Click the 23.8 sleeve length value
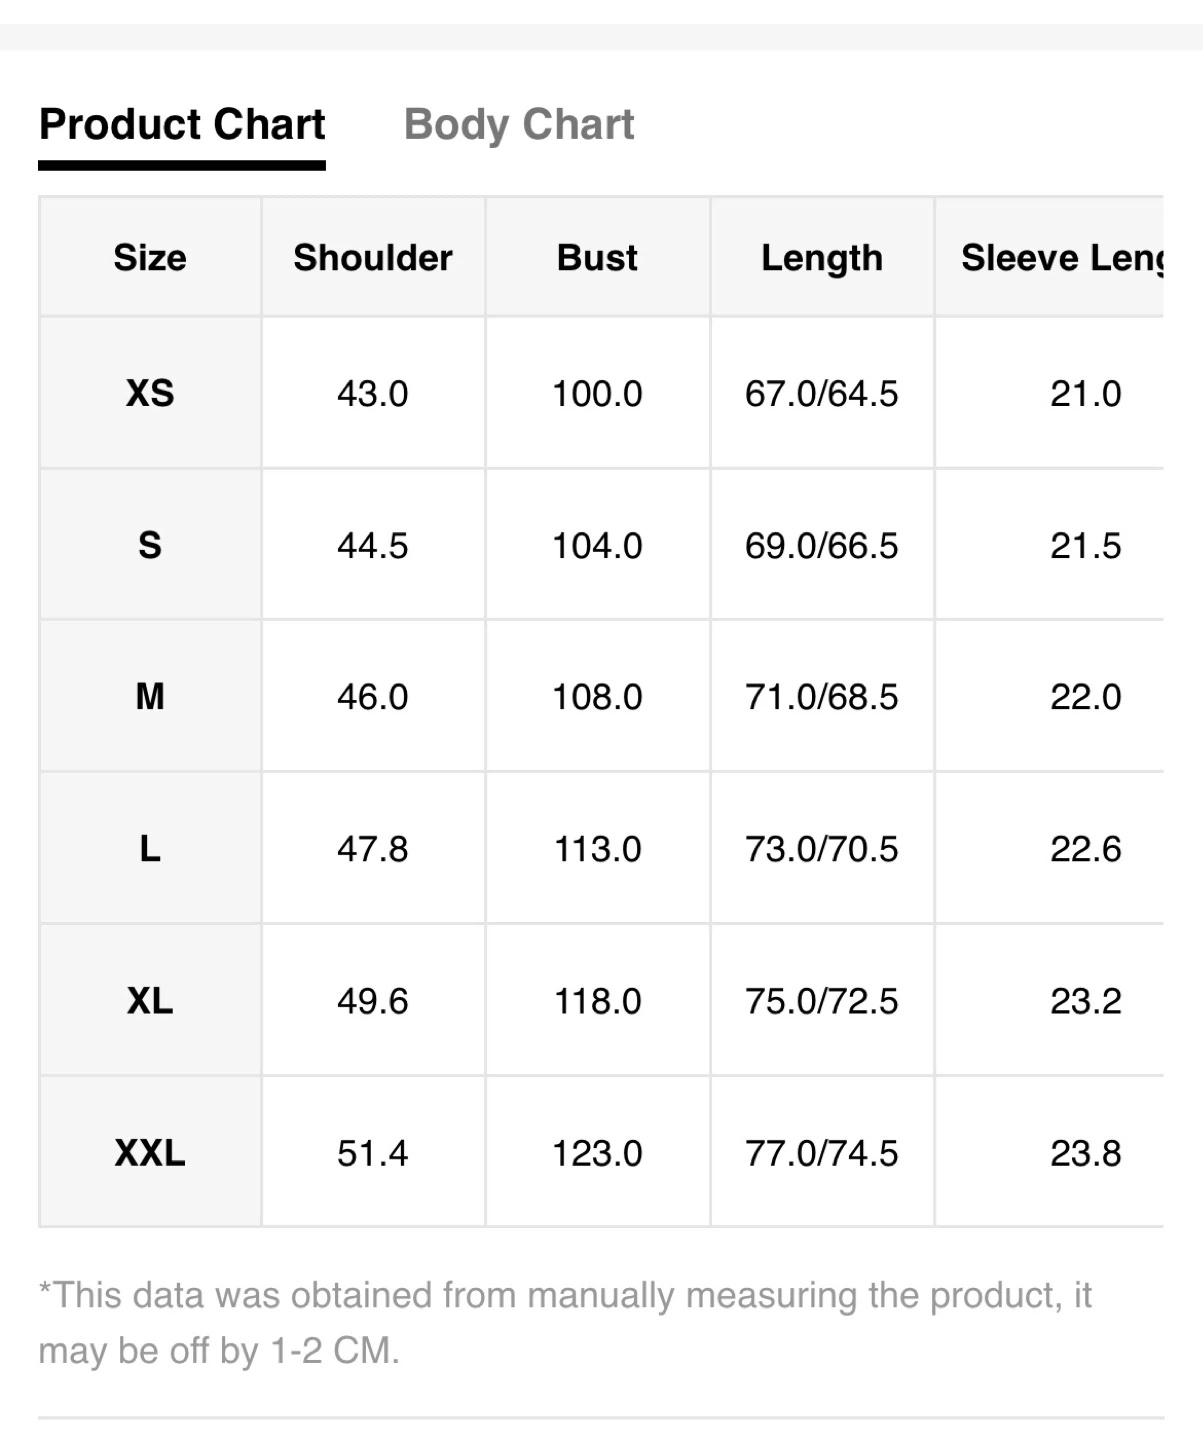The image size is (1203, 1440). tap(1086, 1153)
